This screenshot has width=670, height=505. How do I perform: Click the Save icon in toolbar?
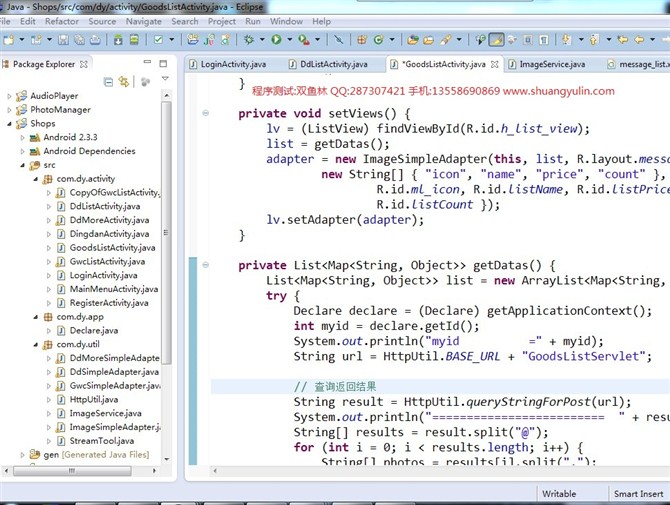[x=63, y=40]
